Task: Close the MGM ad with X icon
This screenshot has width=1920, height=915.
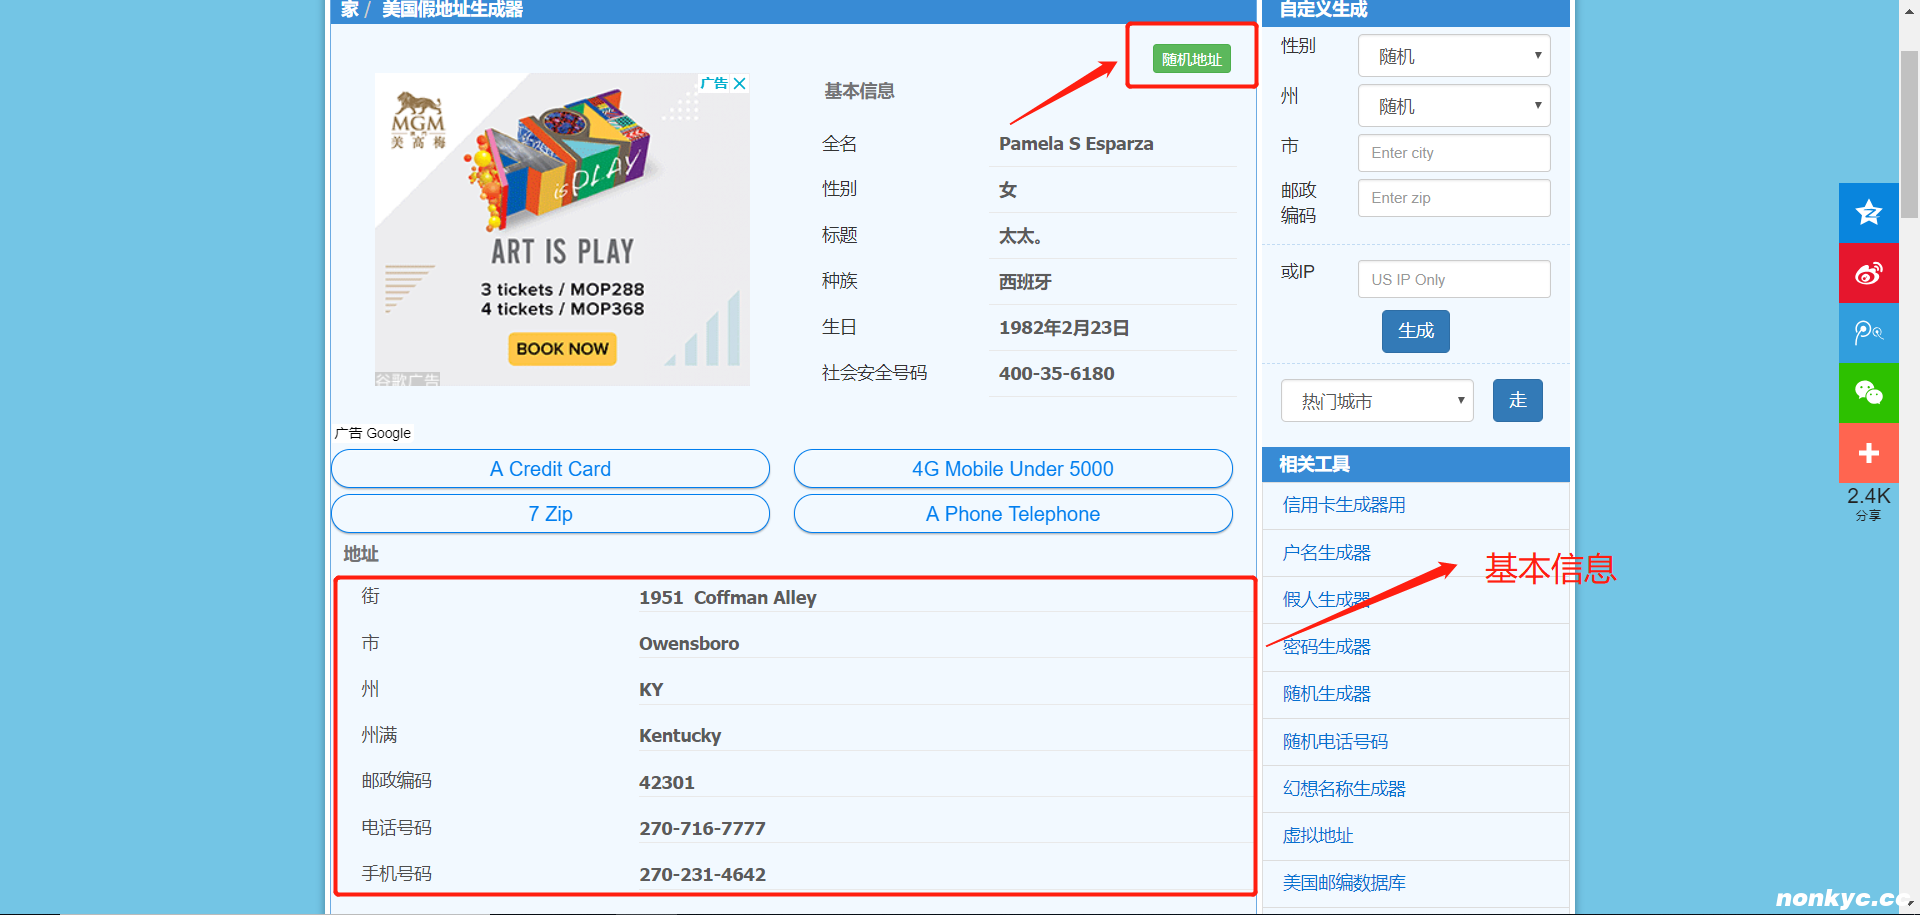Action: (740, 84)
